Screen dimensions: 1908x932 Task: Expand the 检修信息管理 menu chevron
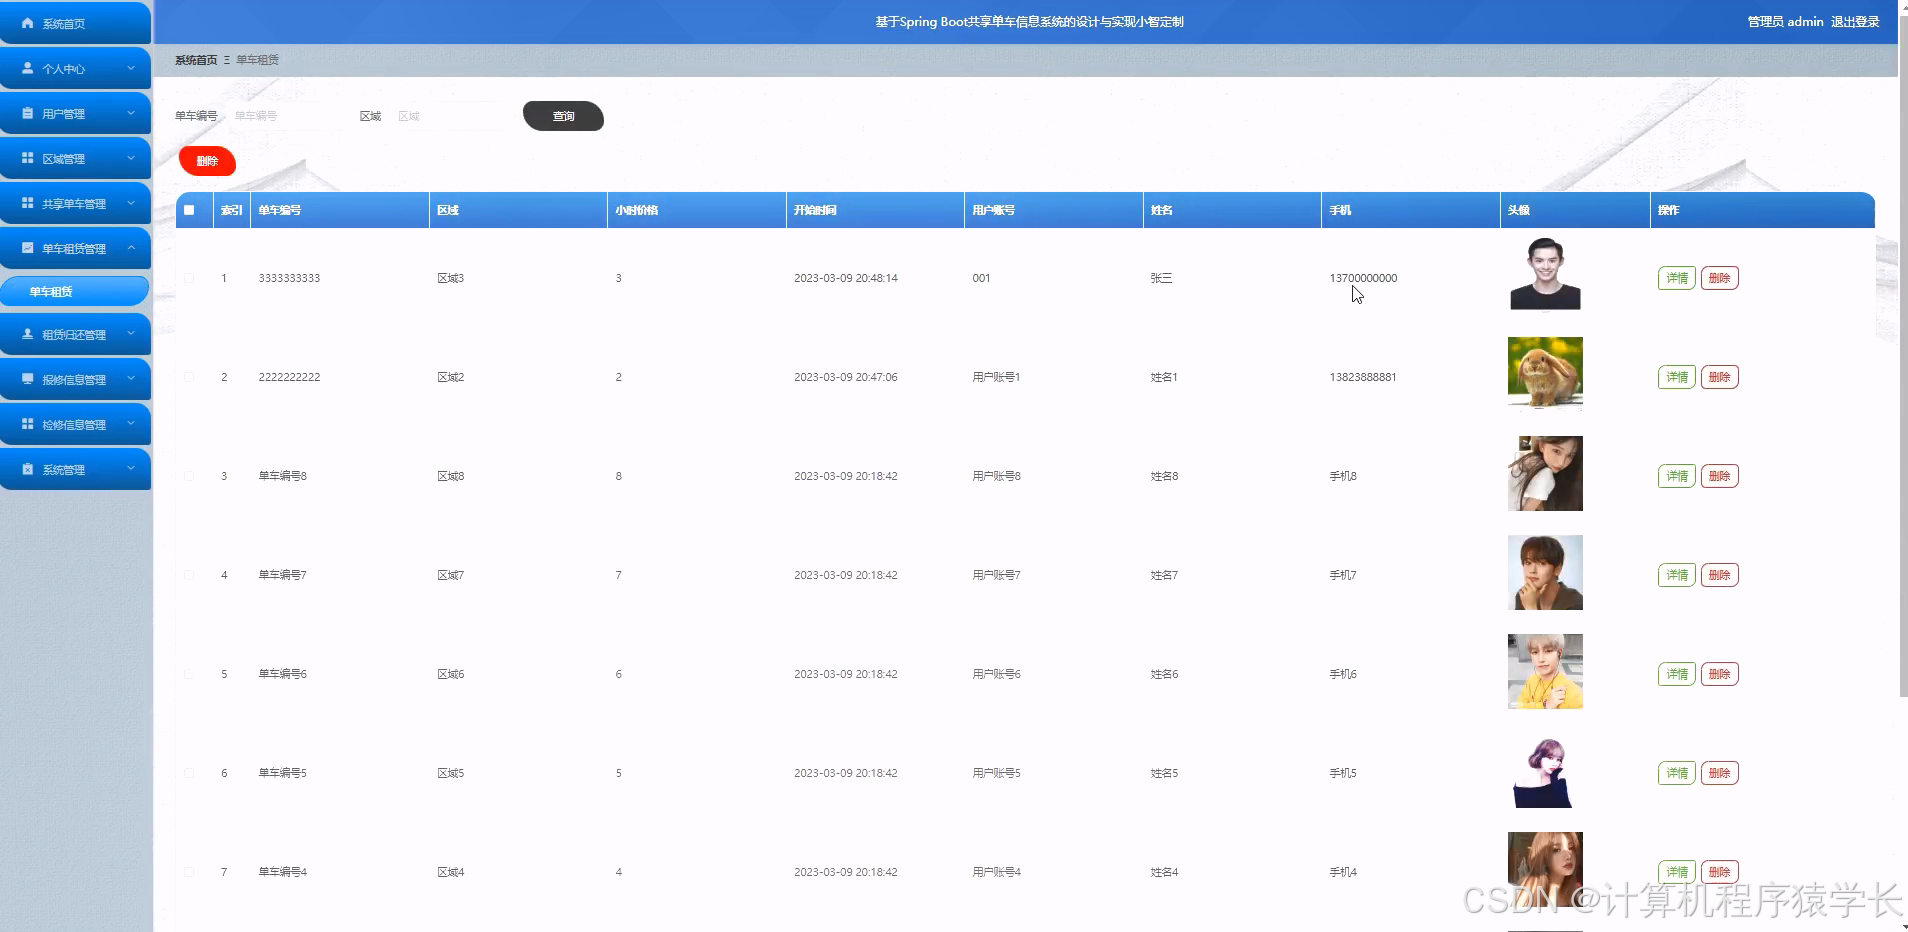(x=131, y=424)
